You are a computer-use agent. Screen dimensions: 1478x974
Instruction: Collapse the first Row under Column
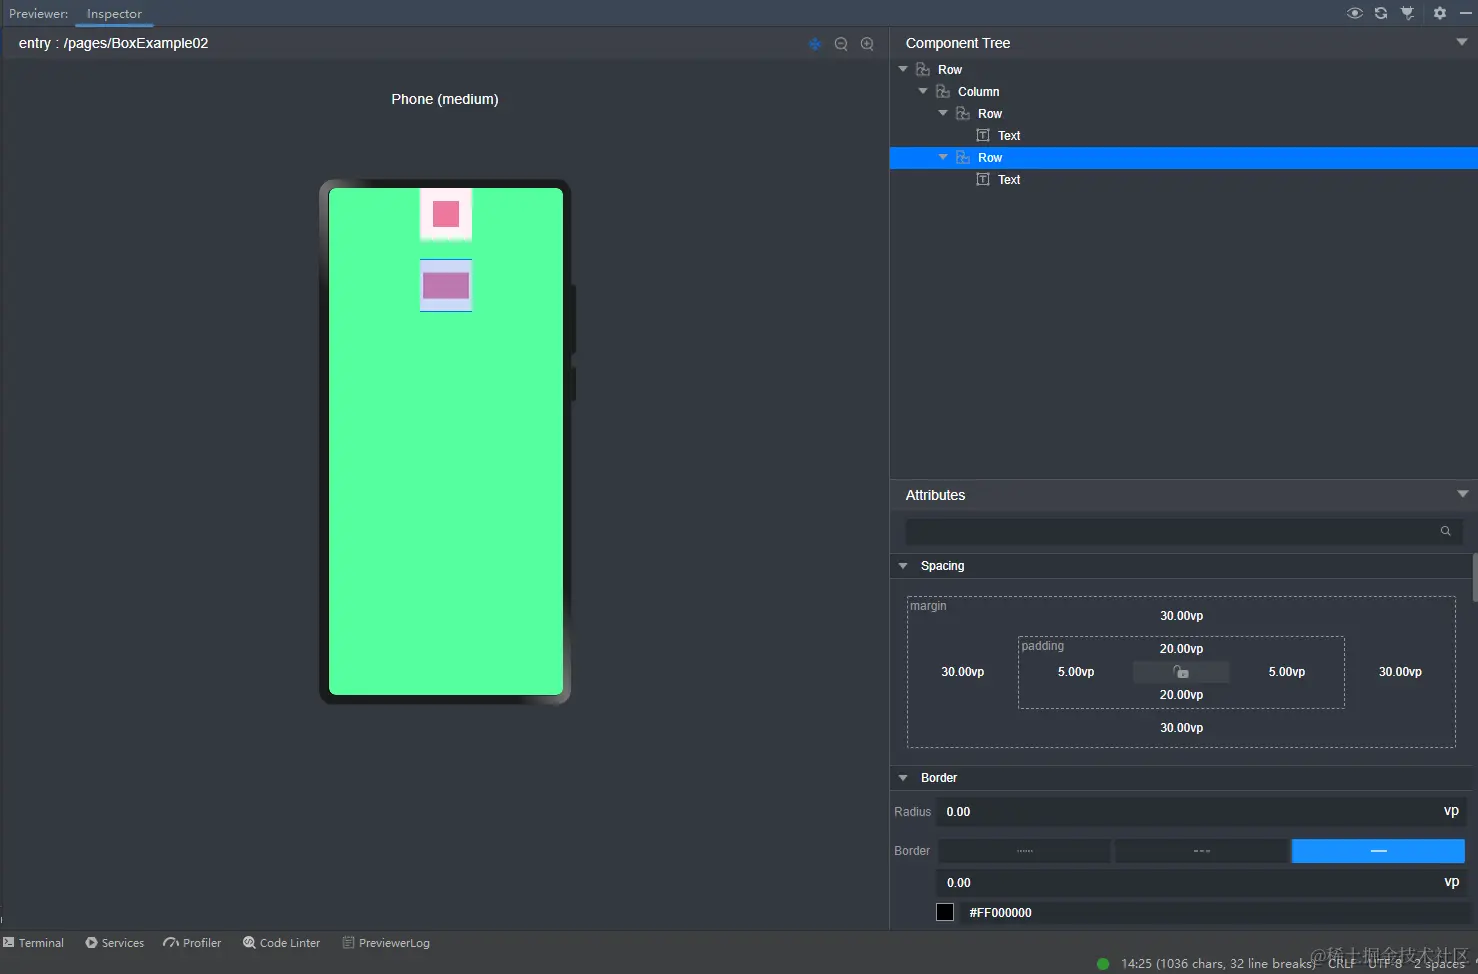[943, 113]
